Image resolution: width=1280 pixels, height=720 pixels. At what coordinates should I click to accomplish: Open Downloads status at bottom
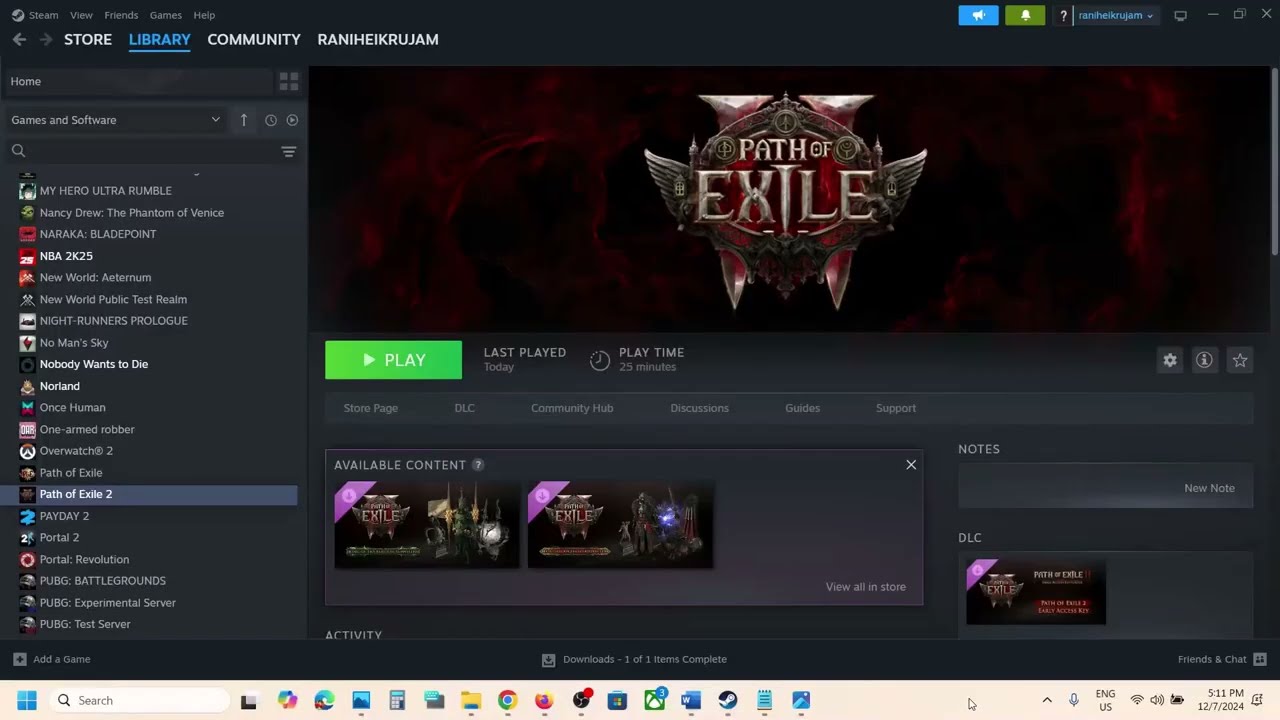coord(634,659)
